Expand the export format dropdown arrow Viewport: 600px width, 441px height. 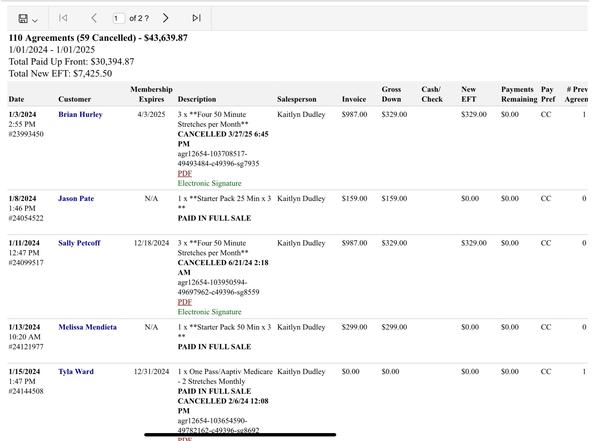35,19
